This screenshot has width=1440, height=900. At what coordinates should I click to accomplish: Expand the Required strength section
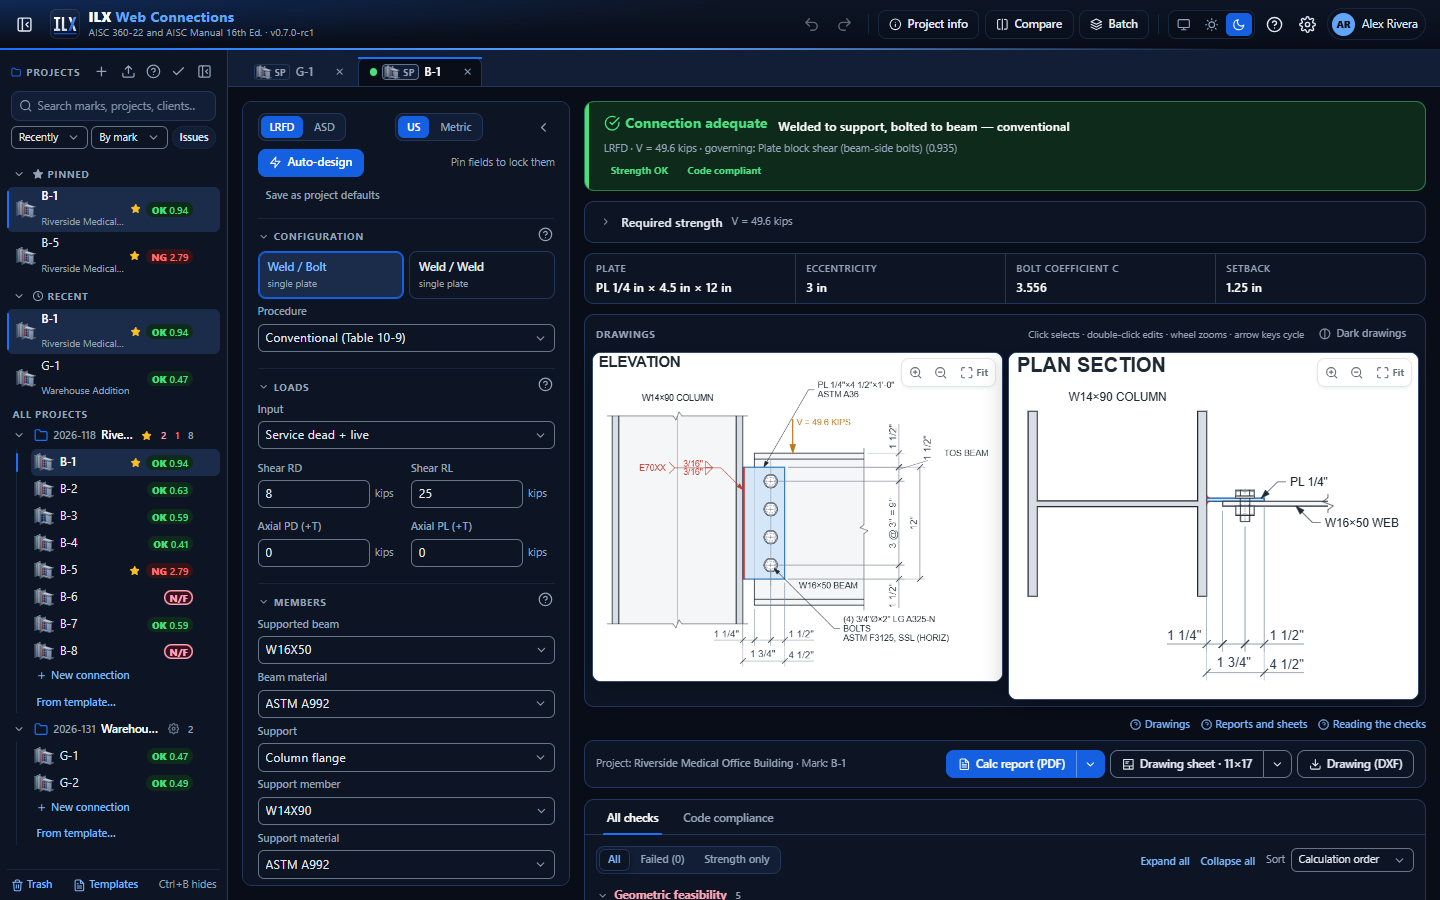(x=1005, y=222)
